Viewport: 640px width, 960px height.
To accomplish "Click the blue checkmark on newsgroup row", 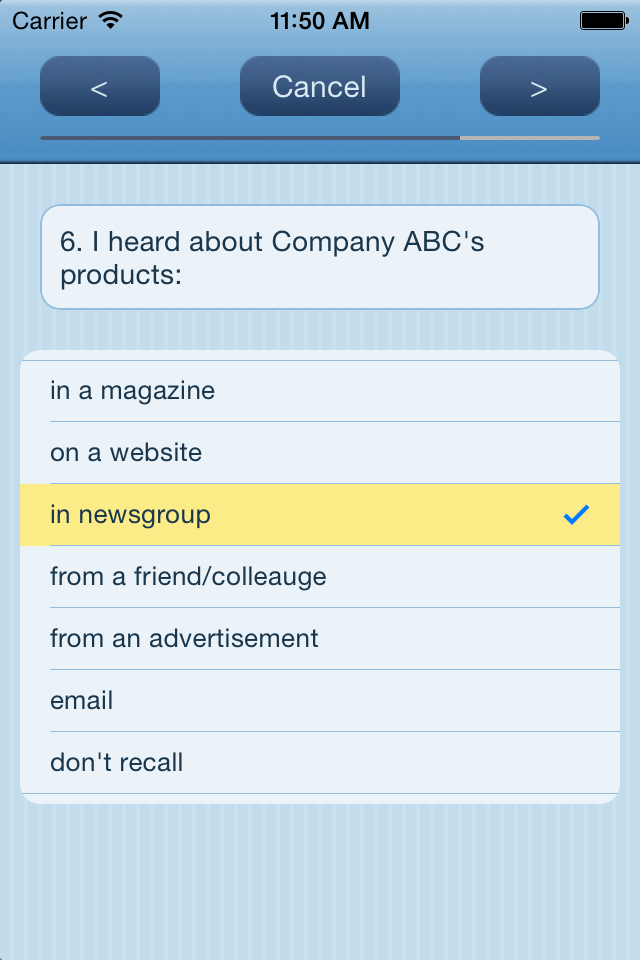I will [x=576, y=515].
